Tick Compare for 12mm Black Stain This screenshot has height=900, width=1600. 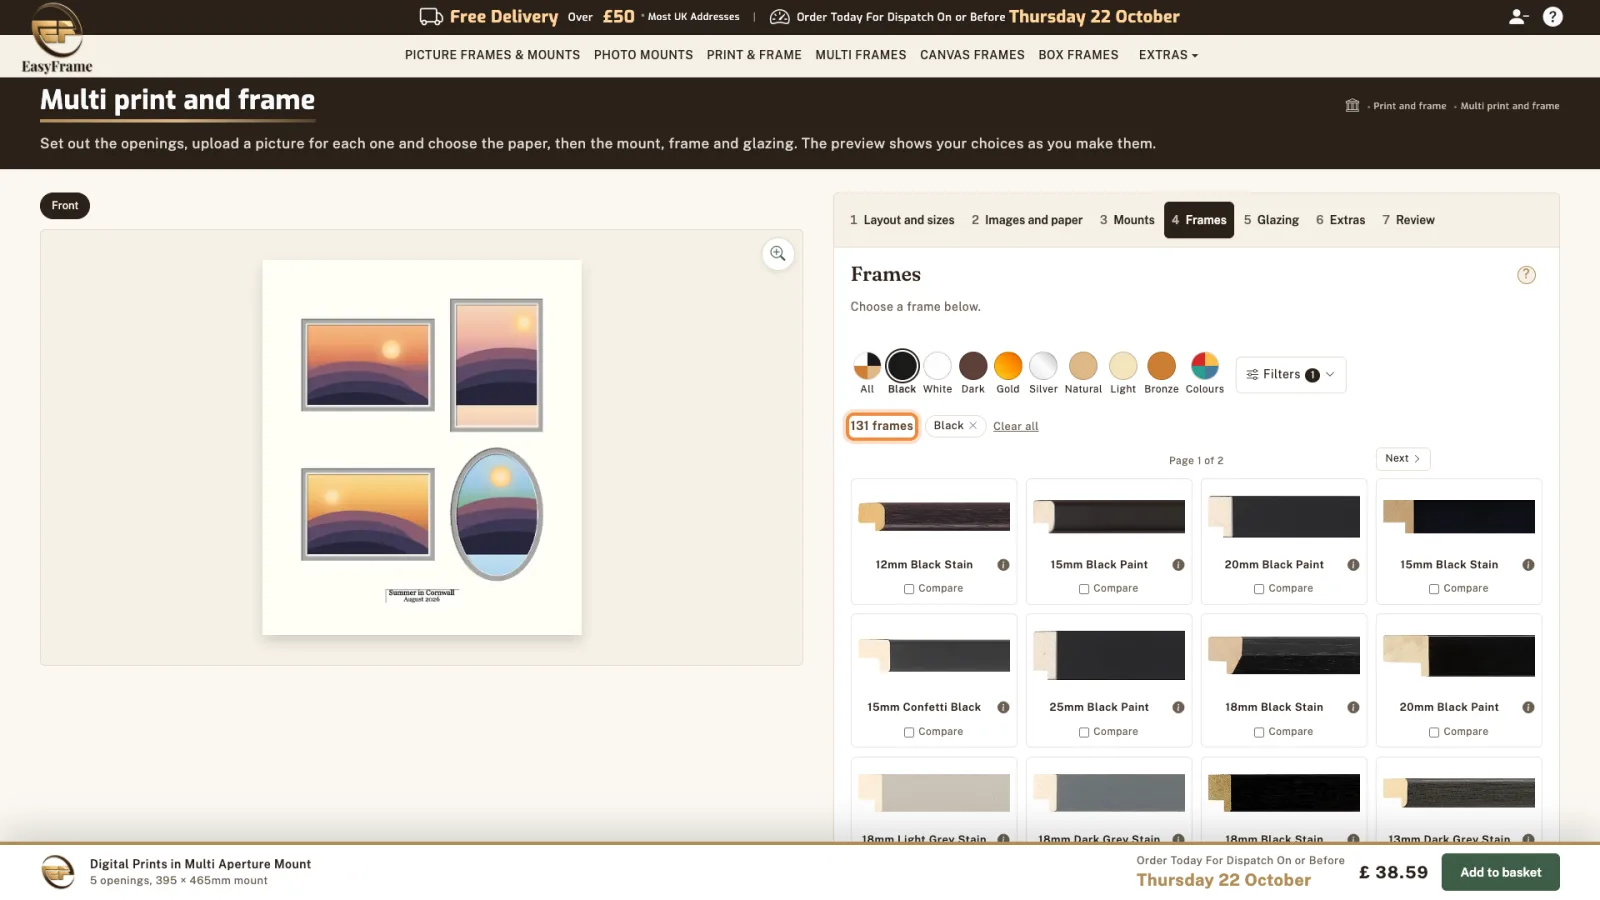[x=909, y=589]
